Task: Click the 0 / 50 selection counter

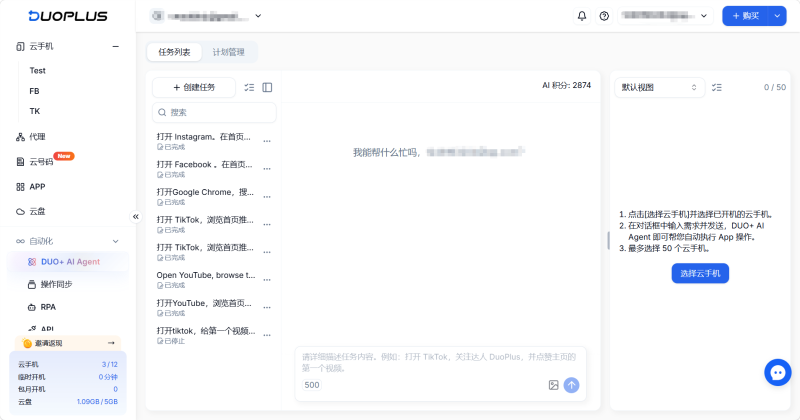Action: click(774, 87)
